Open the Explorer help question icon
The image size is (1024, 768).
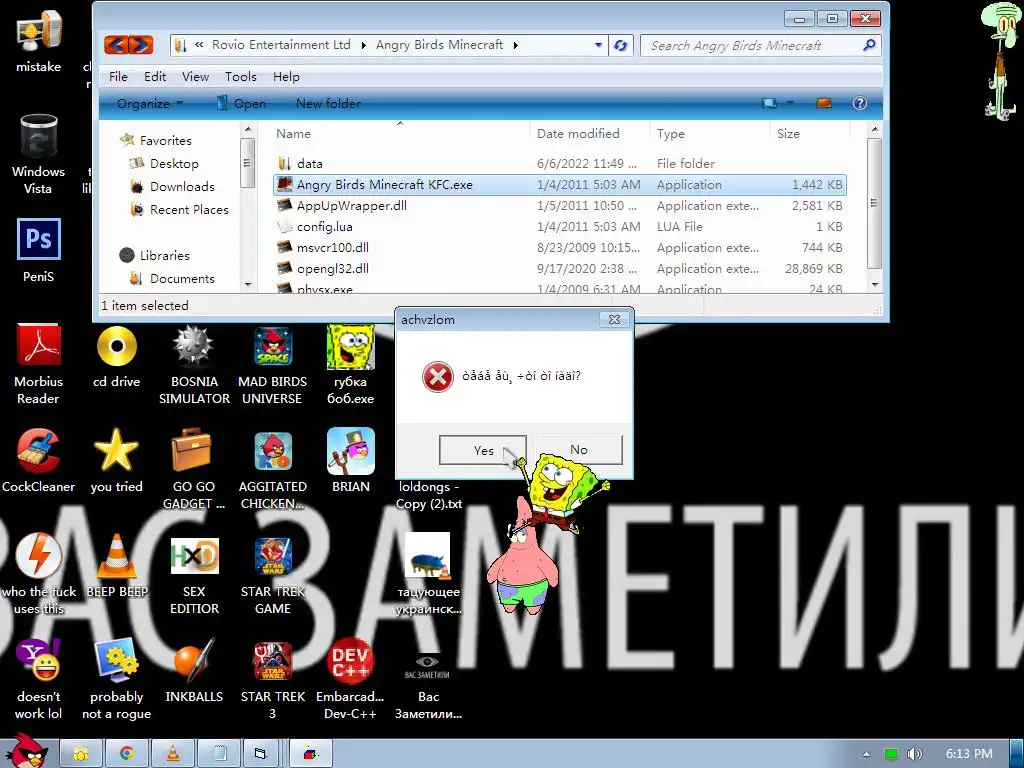[860, 103]
